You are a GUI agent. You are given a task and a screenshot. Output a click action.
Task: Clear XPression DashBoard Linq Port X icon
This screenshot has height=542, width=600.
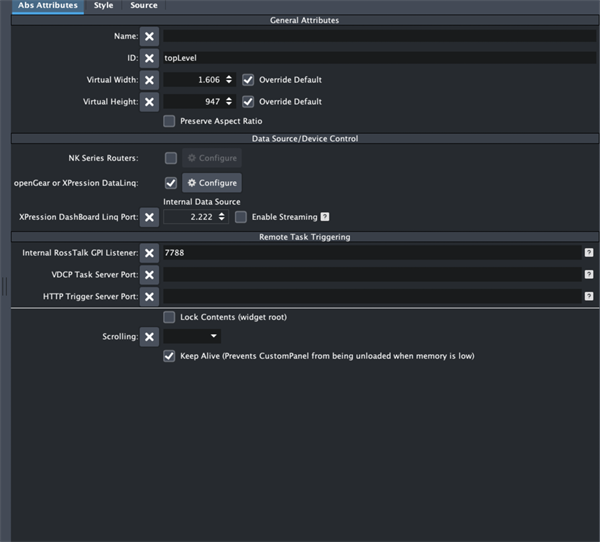[x=149, y=216]
